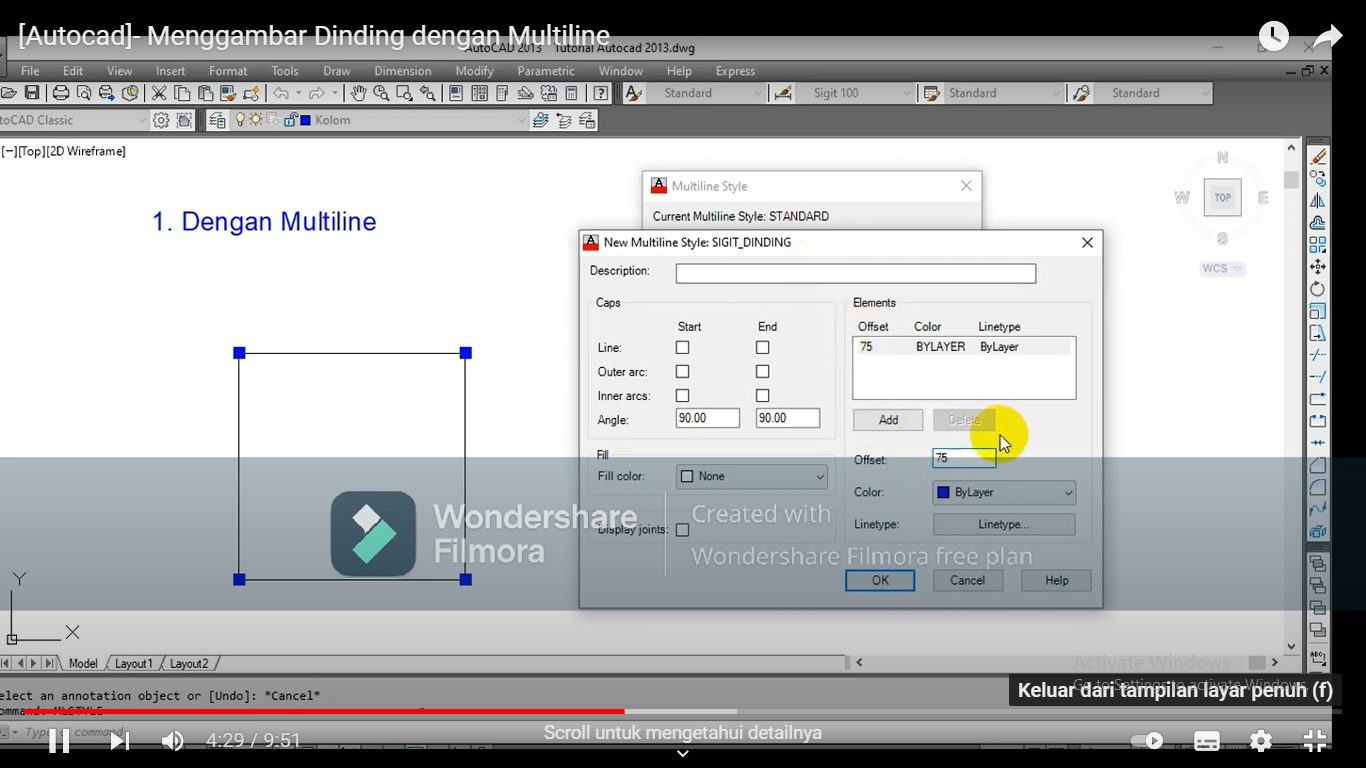This screenshot has width=1366, height=768.
Task: Select the Rotate tool
Action: pos(1318,289)
